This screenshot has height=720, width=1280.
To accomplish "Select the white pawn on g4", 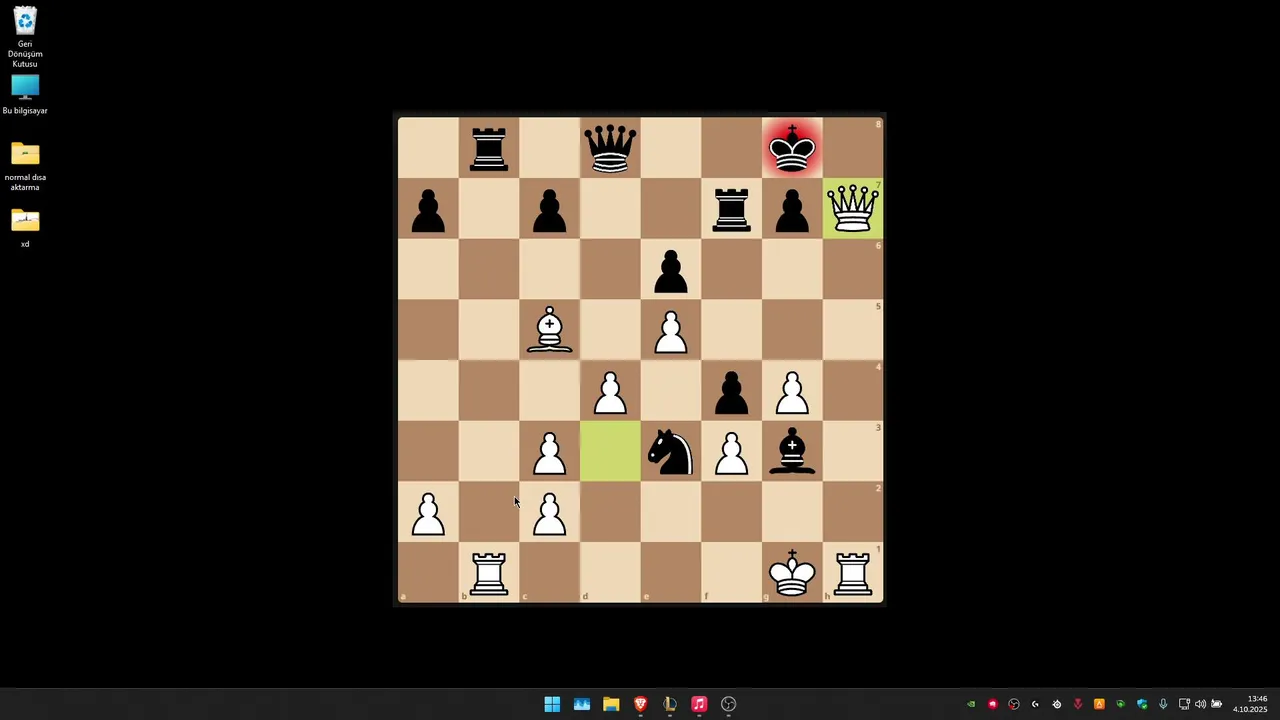I will [x=792, y=392].
